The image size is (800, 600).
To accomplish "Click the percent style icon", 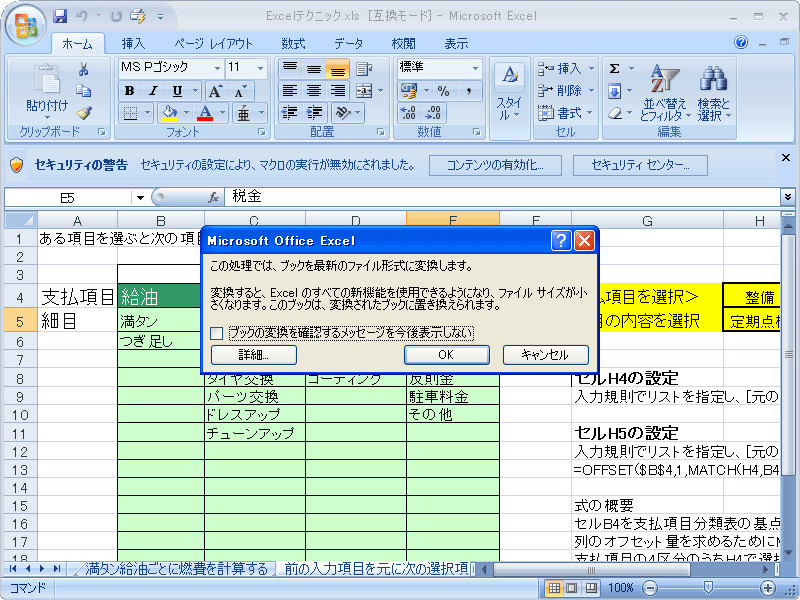I will (443, 91).
